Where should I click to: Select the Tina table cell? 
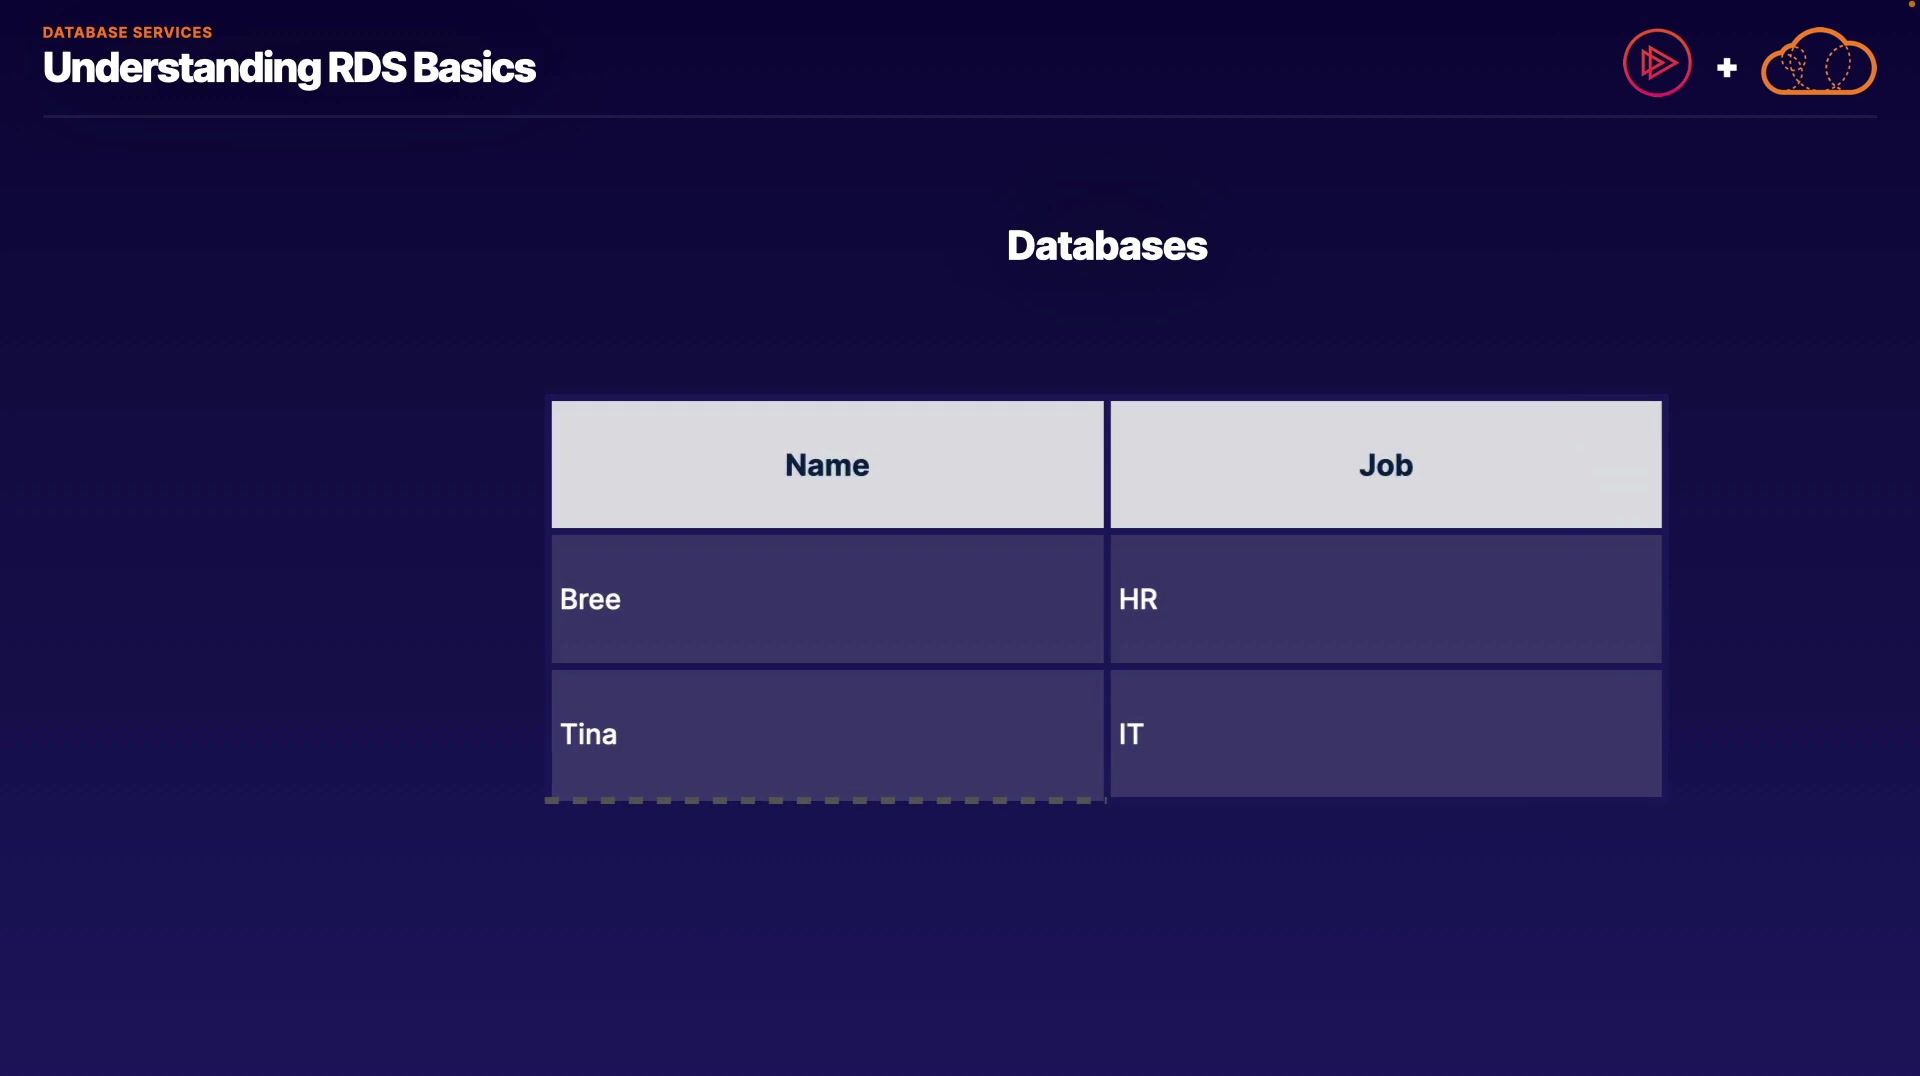827,734
